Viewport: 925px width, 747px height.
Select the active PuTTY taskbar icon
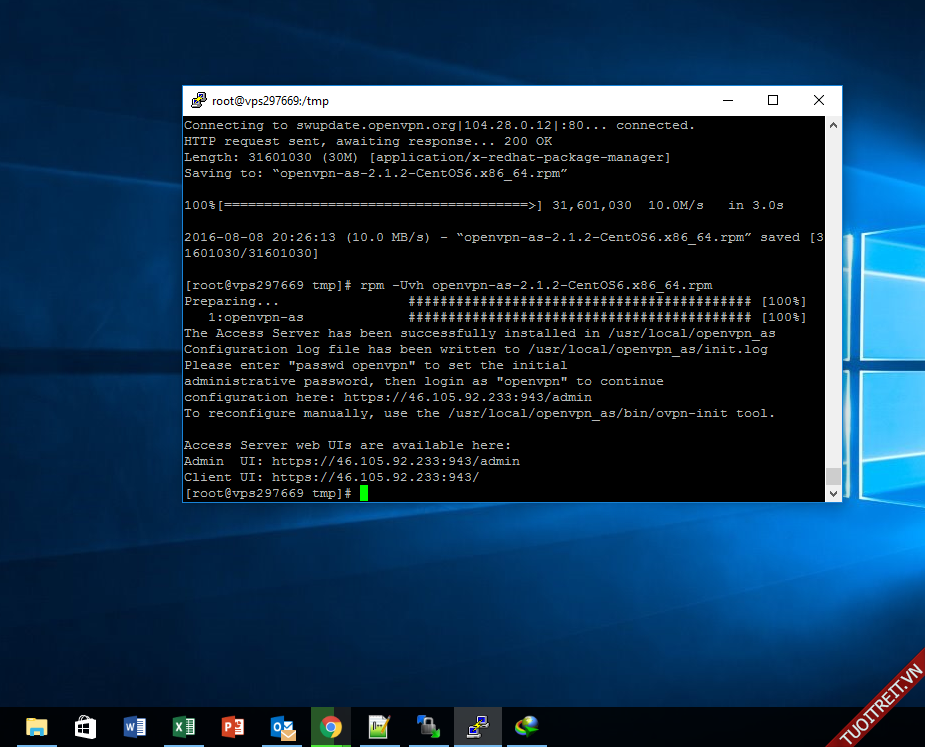click(477, 727)
